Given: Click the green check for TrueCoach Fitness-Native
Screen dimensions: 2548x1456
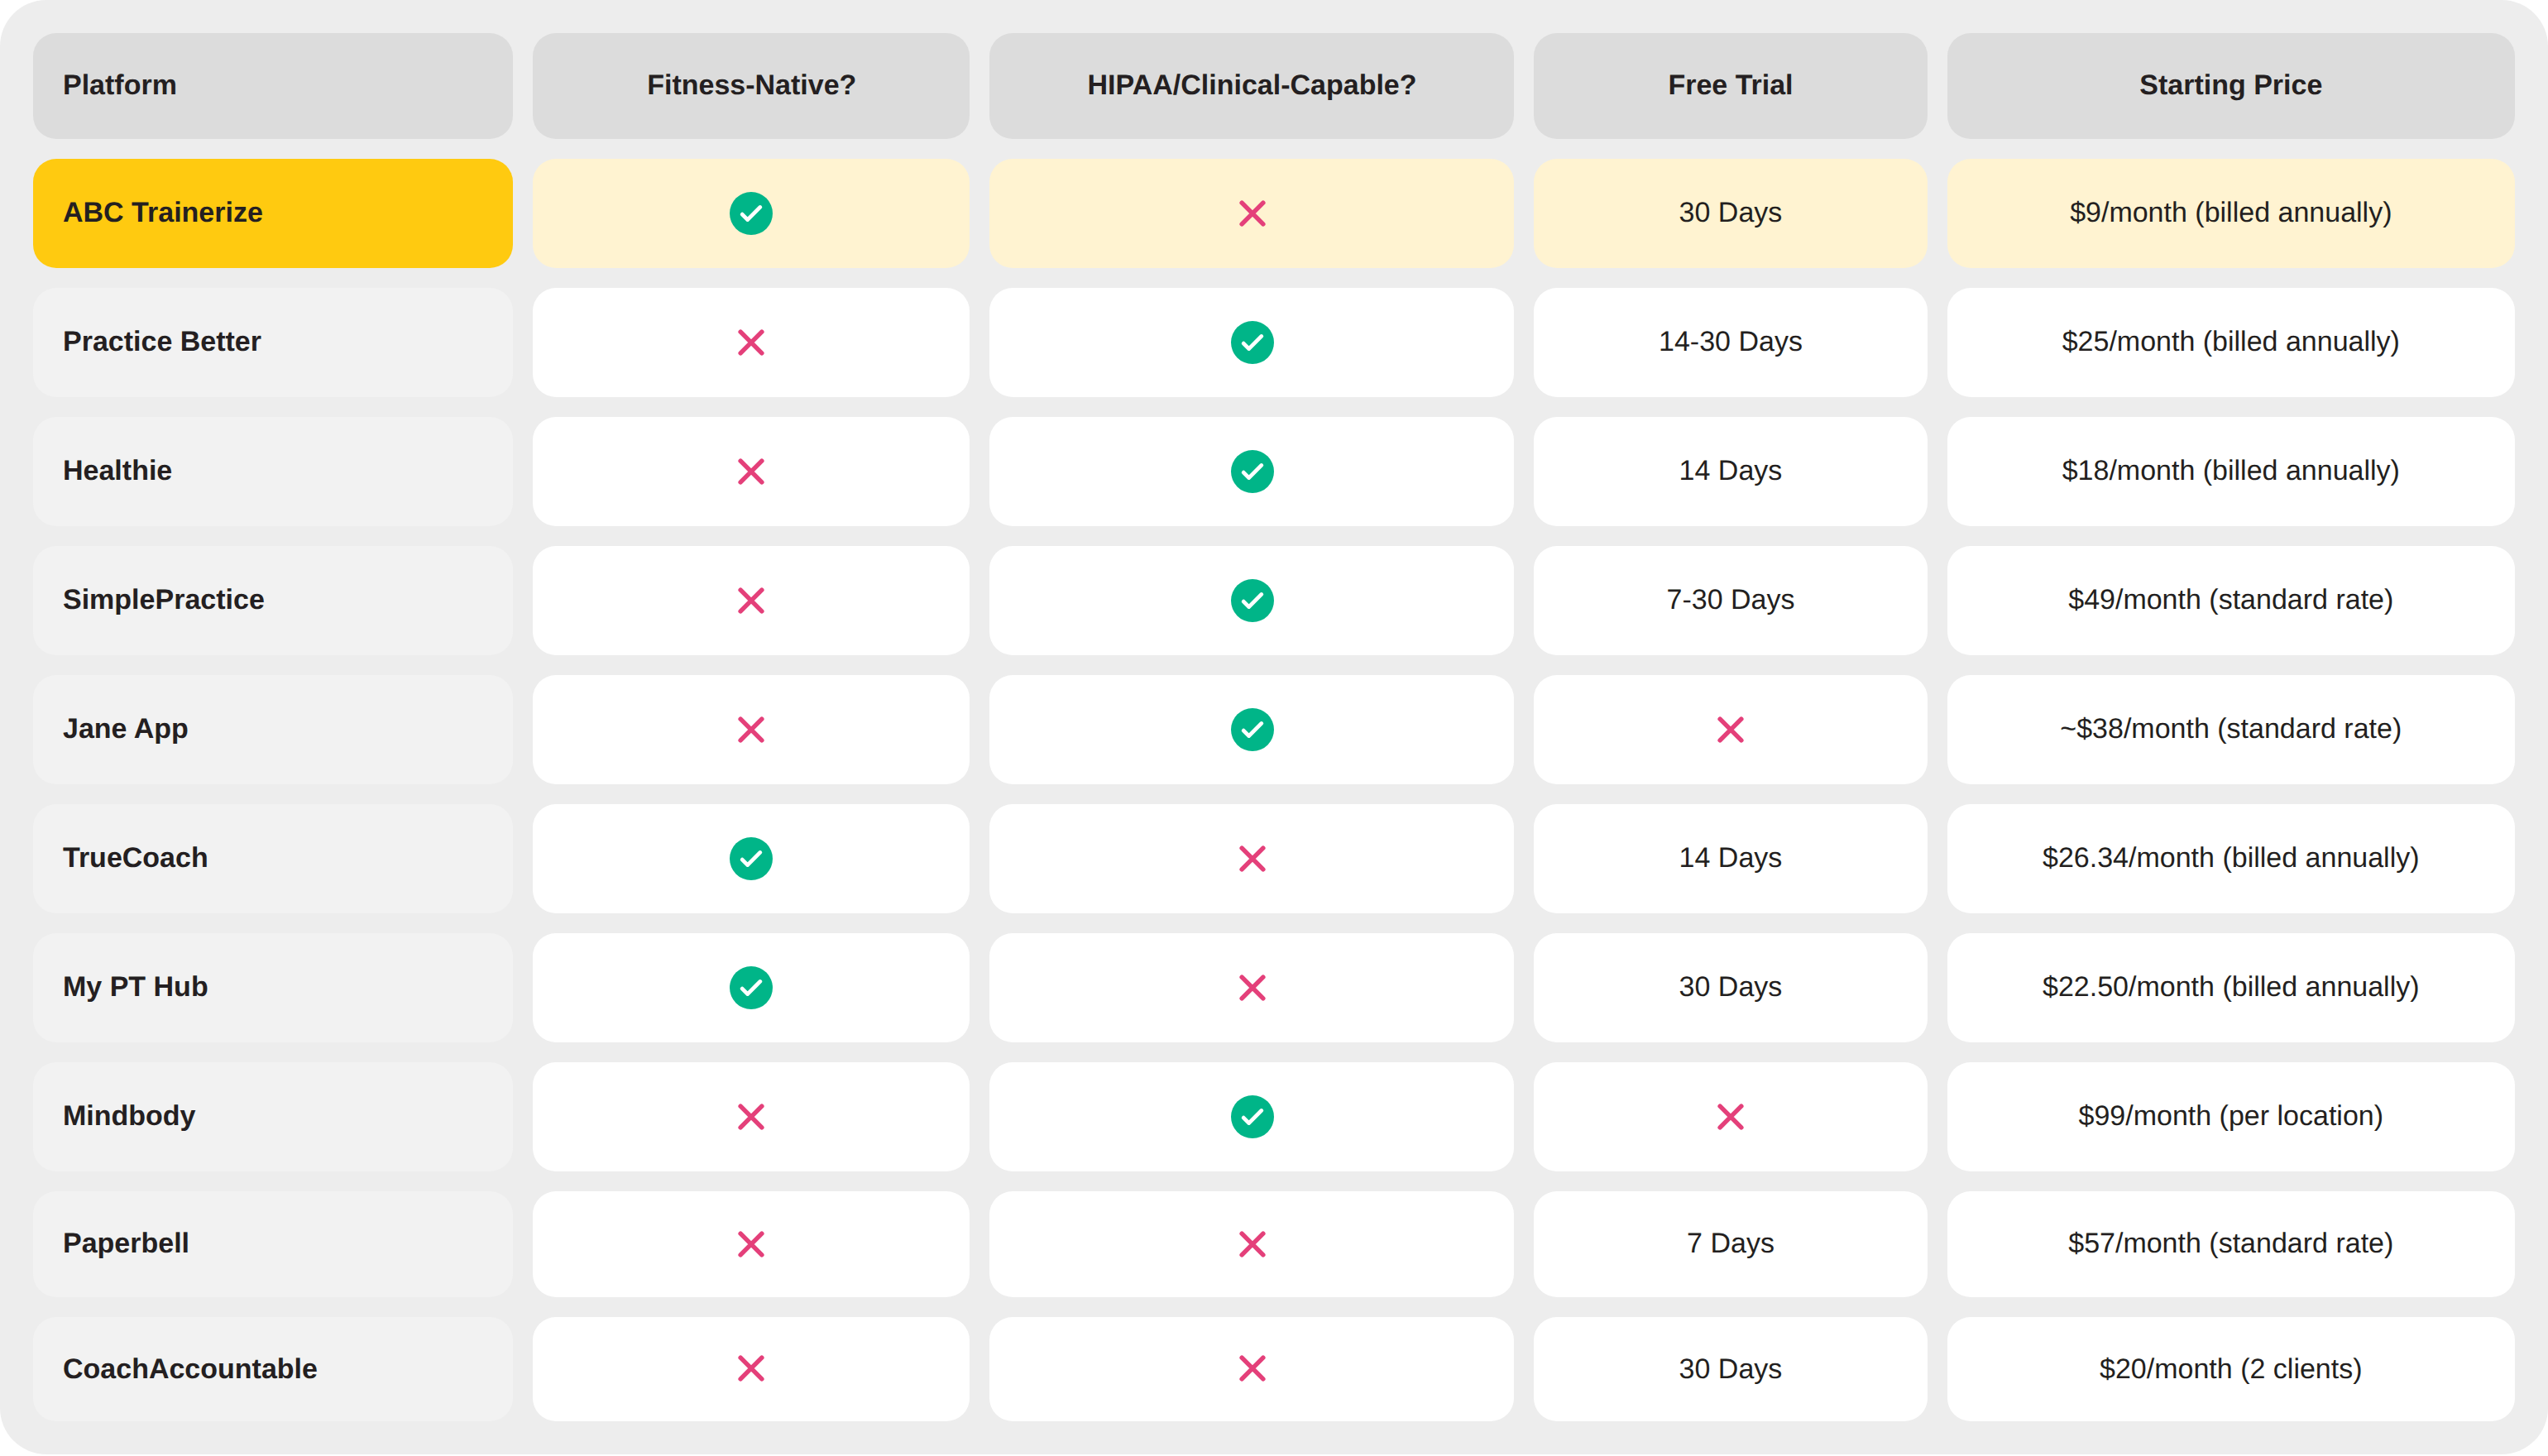Looking at the screenshot, I should pyautogui.click(x=751, y=858).
